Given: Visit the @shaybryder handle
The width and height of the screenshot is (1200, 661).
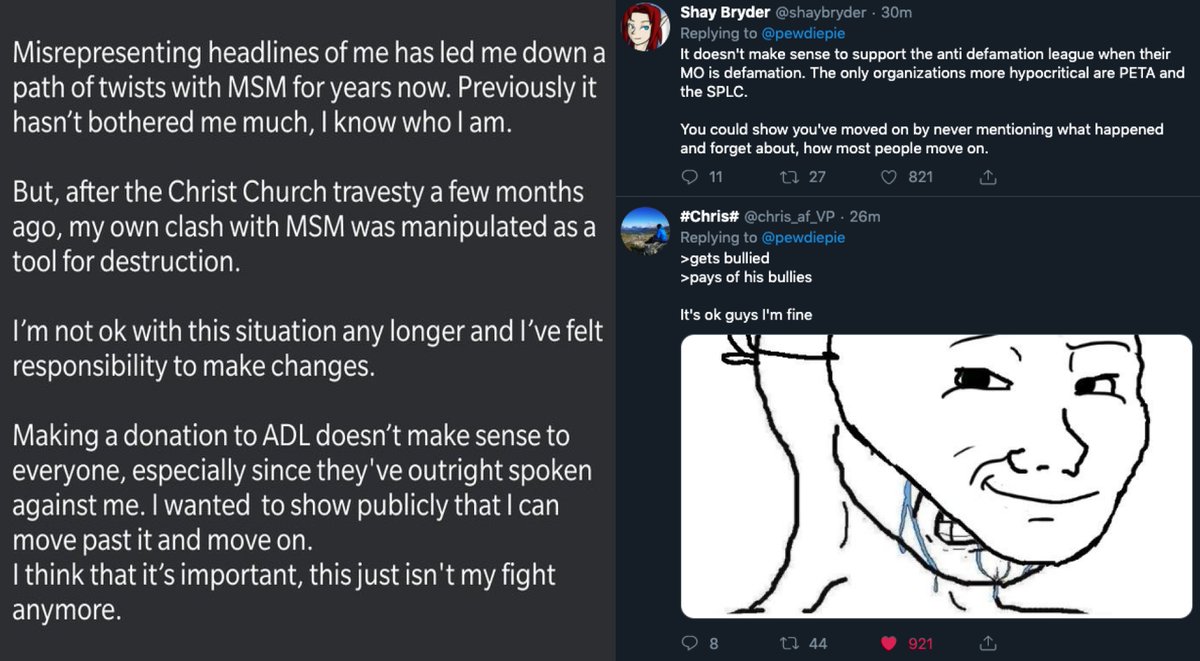Looking at the screenshot, I should [818, 13].
